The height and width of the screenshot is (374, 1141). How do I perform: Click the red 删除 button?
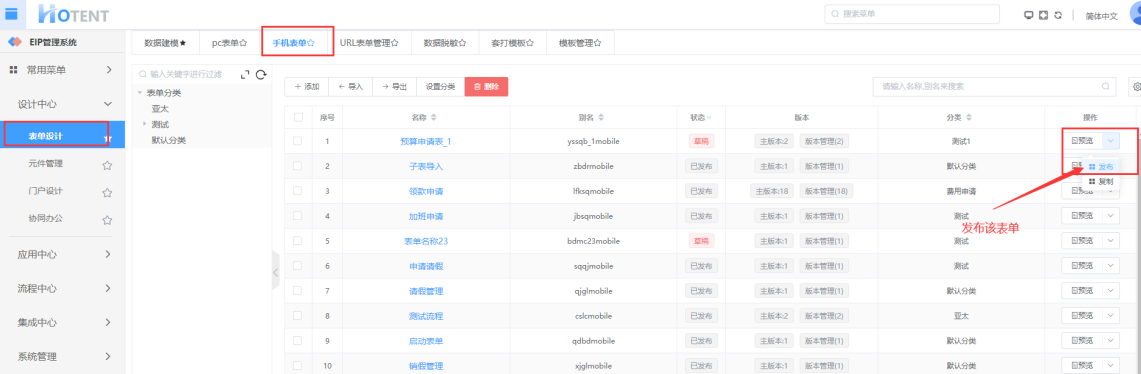pos(486,87)
